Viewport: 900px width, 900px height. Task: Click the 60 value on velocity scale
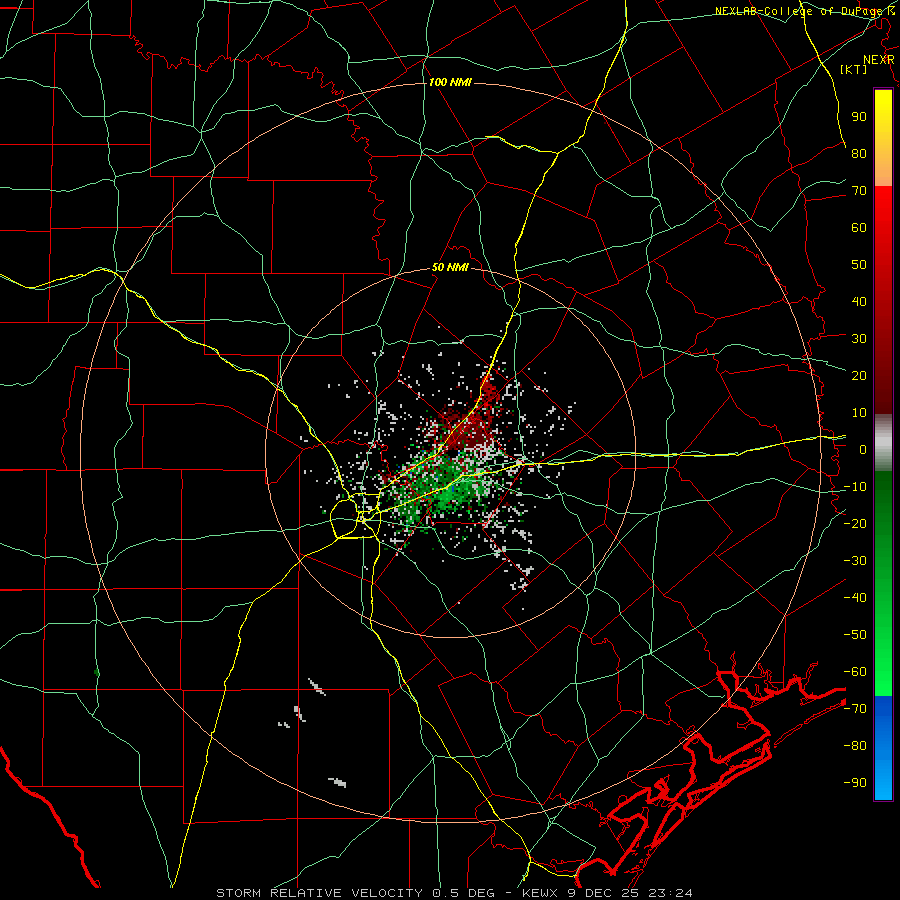pyautogui.click(x=859, y=227)
